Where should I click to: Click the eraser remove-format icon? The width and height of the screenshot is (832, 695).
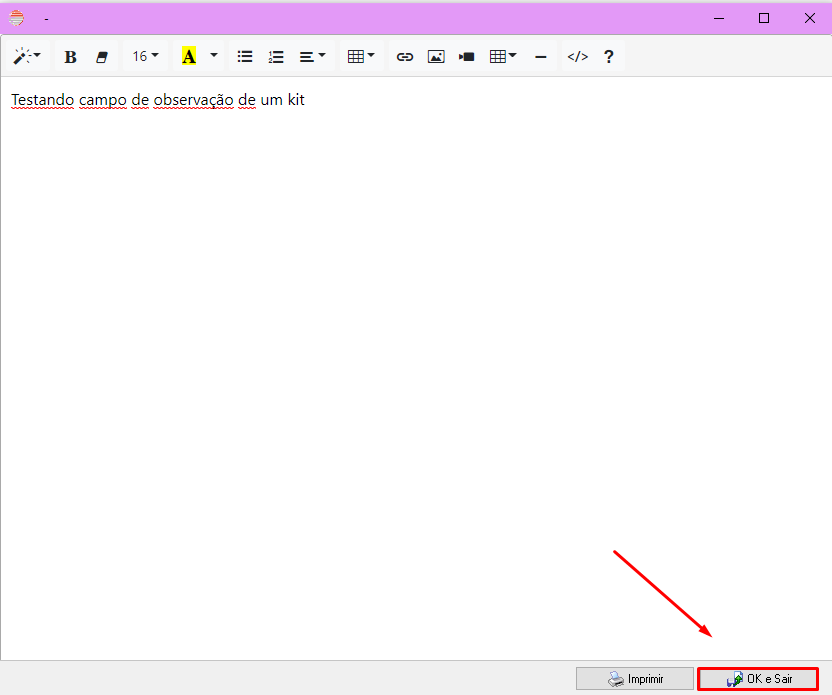pos(101,56)
